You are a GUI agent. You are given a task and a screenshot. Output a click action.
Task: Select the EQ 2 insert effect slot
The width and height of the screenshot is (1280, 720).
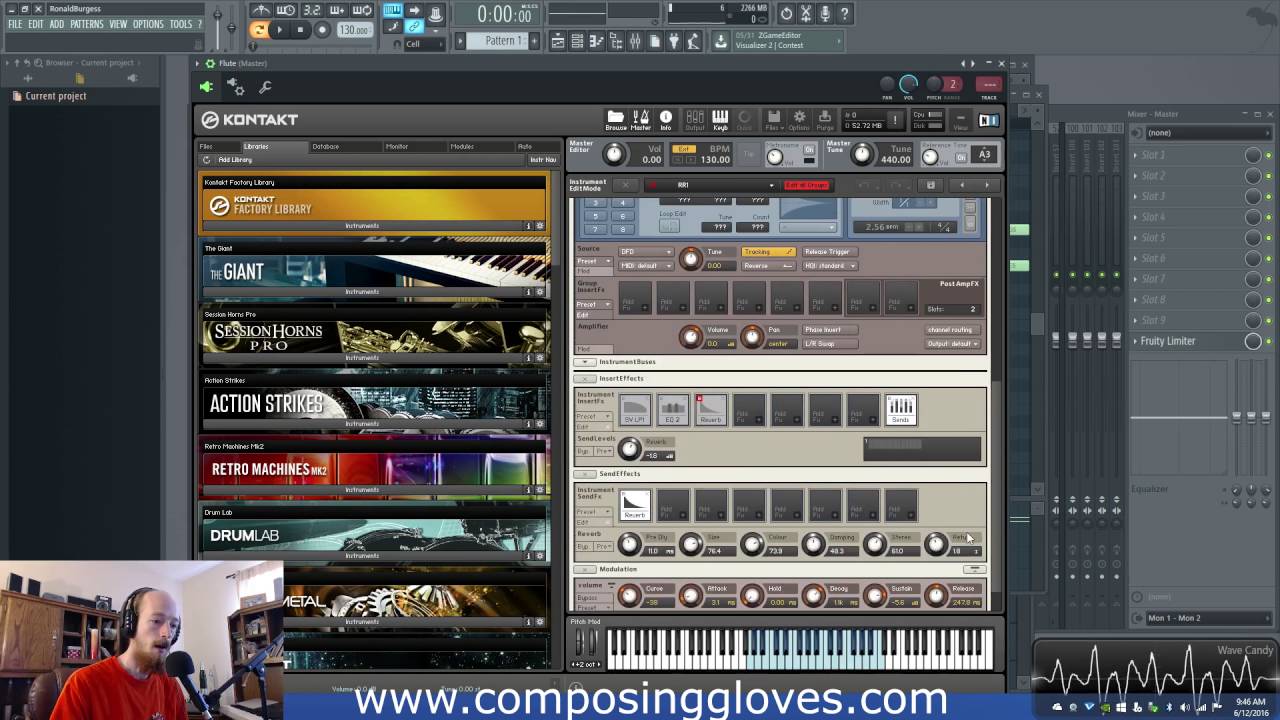(x=673, y=409)
